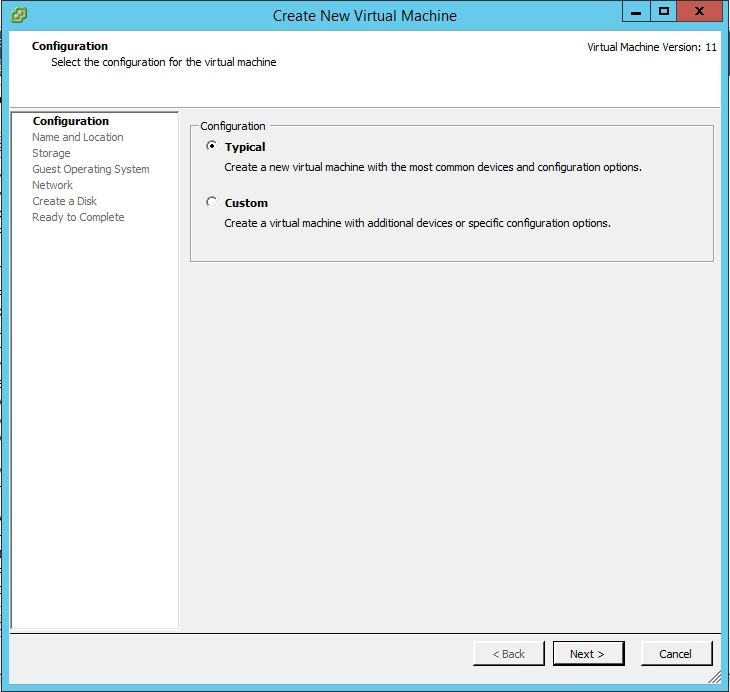Image resolution: width=730 pixels, height=692 pixels.
Task: Go to the next wizard step
Action: coord(588,653)
